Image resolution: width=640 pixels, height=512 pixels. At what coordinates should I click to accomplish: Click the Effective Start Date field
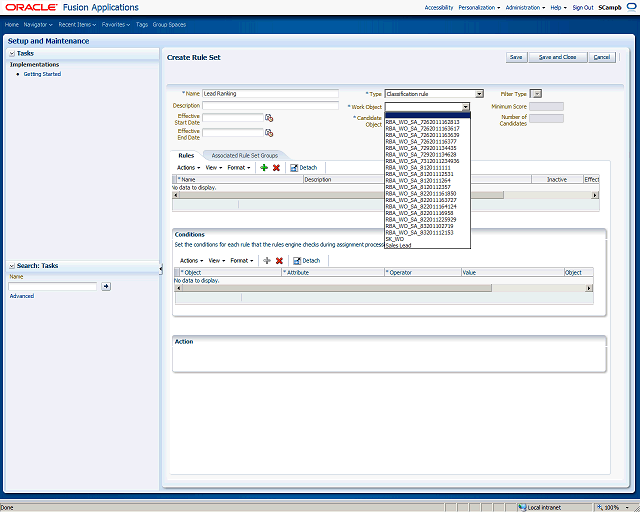pyautogui.click(x=233, y=118)
